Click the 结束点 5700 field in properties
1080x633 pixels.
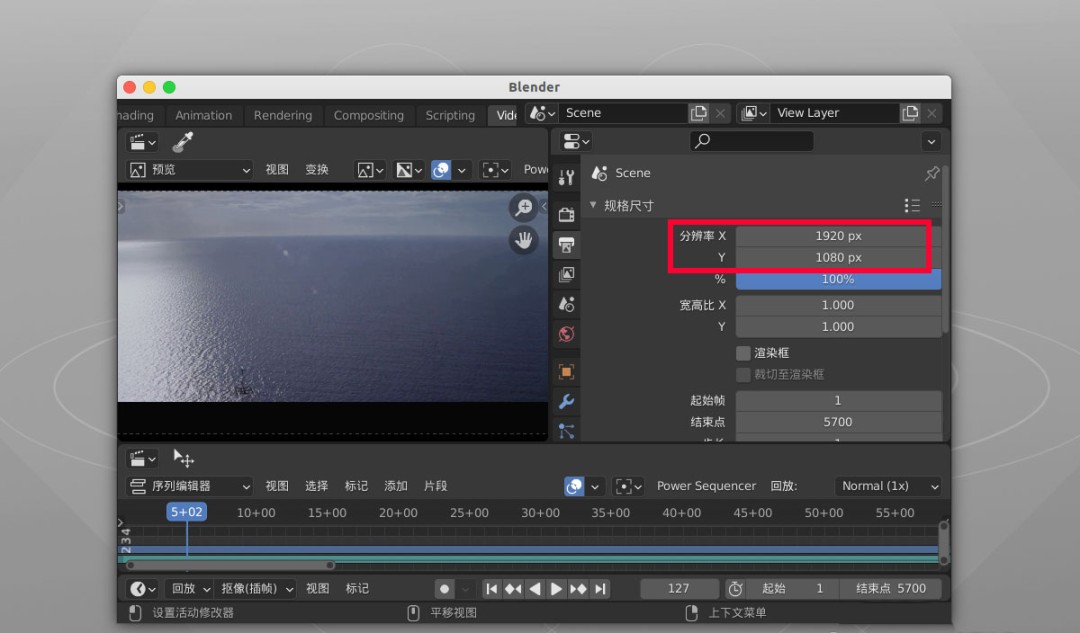[838, 422]
